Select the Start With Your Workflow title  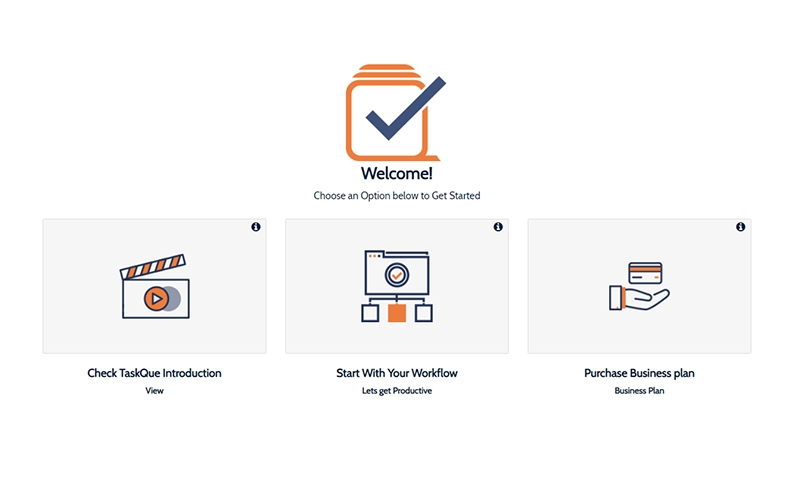pyautogui.click(x=397, y=373)
